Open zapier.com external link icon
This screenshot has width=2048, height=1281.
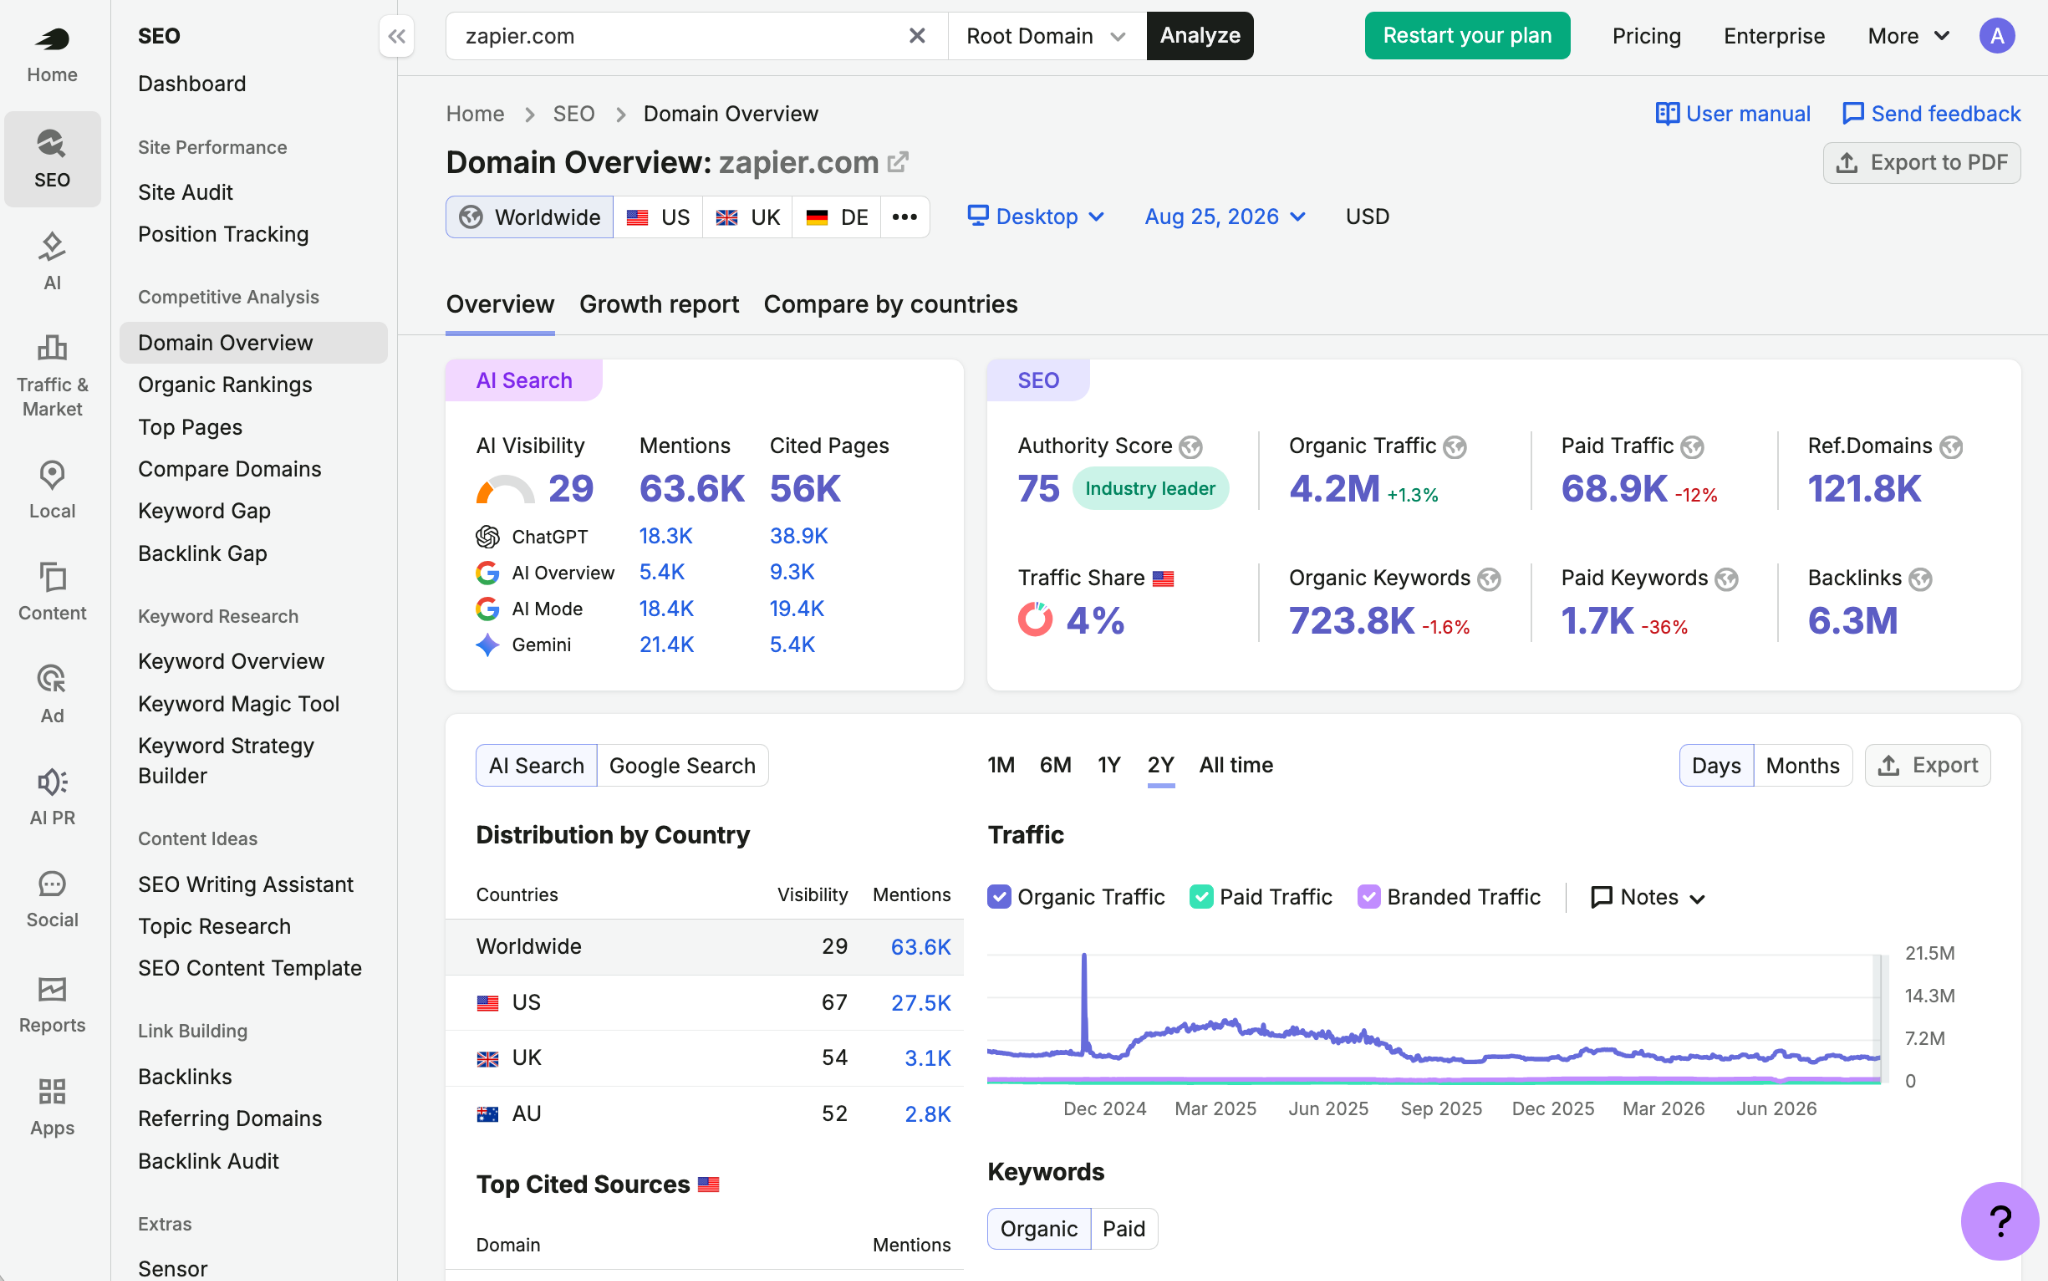(899, 161)
